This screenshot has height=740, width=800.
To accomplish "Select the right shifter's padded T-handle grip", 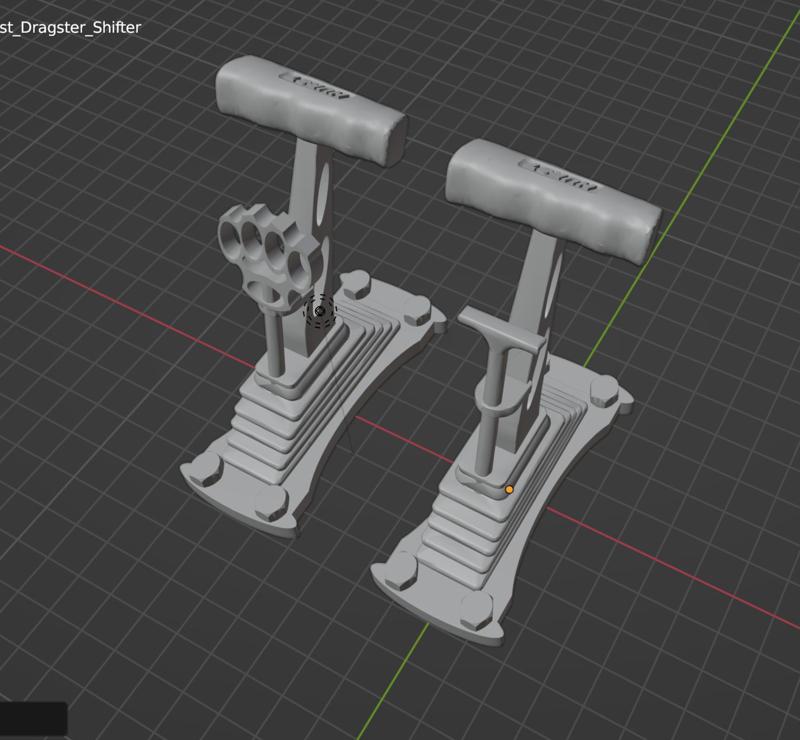I will click(553, 201).
